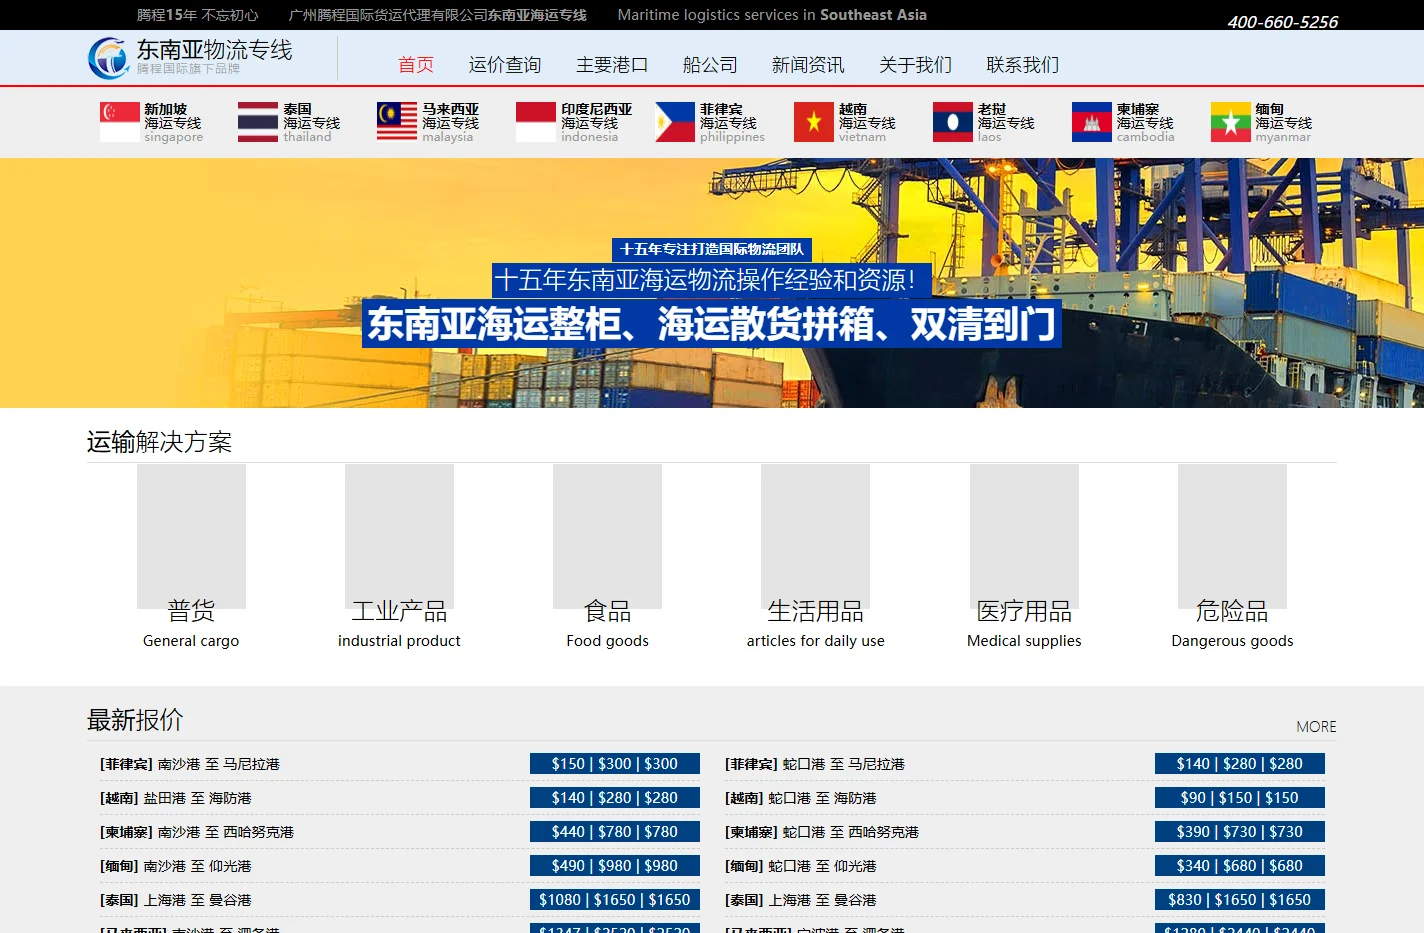This screenshot has width=1424, height=933.
Task: Open the 普货 General cargo thumbnail
Action: point(191,536)
